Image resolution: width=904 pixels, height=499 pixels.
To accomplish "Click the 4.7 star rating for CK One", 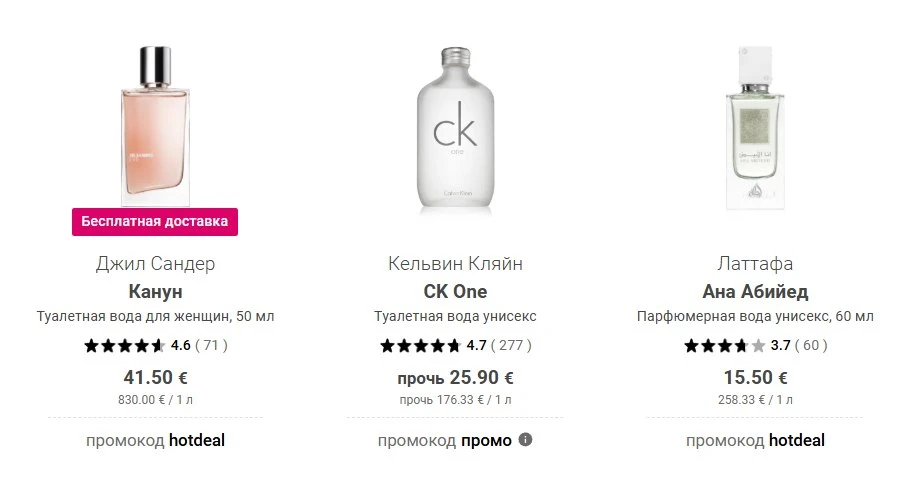I will pyautogui.click(x=434, y=345).
